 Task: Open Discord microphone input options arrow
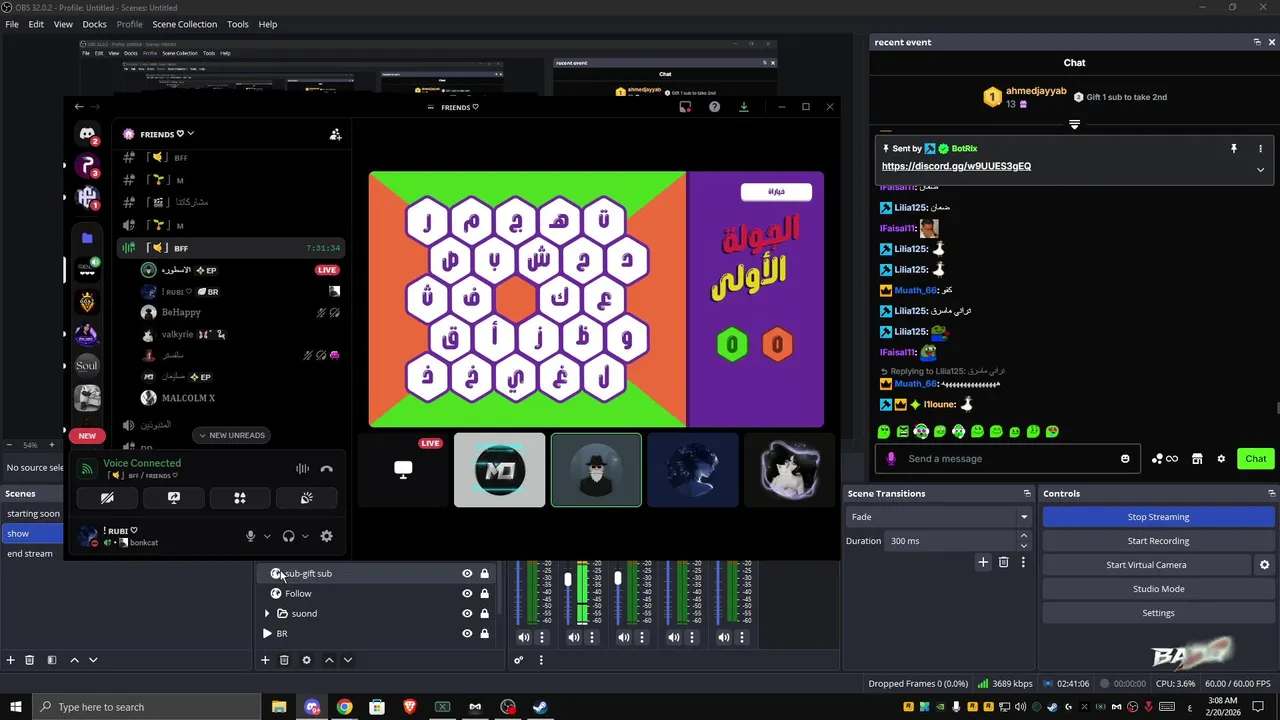(267, 536)
